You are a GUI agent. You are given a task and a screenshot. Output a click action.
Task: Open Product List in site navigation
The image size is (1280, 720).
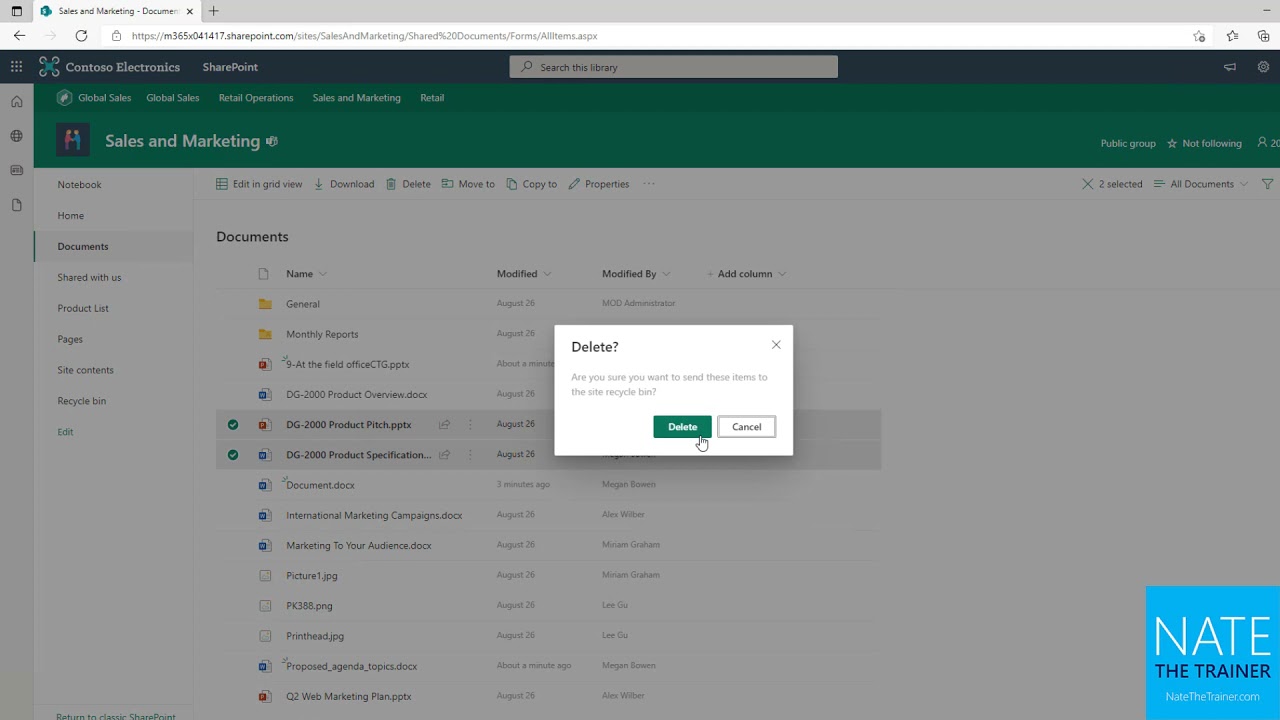coord(83,308)
